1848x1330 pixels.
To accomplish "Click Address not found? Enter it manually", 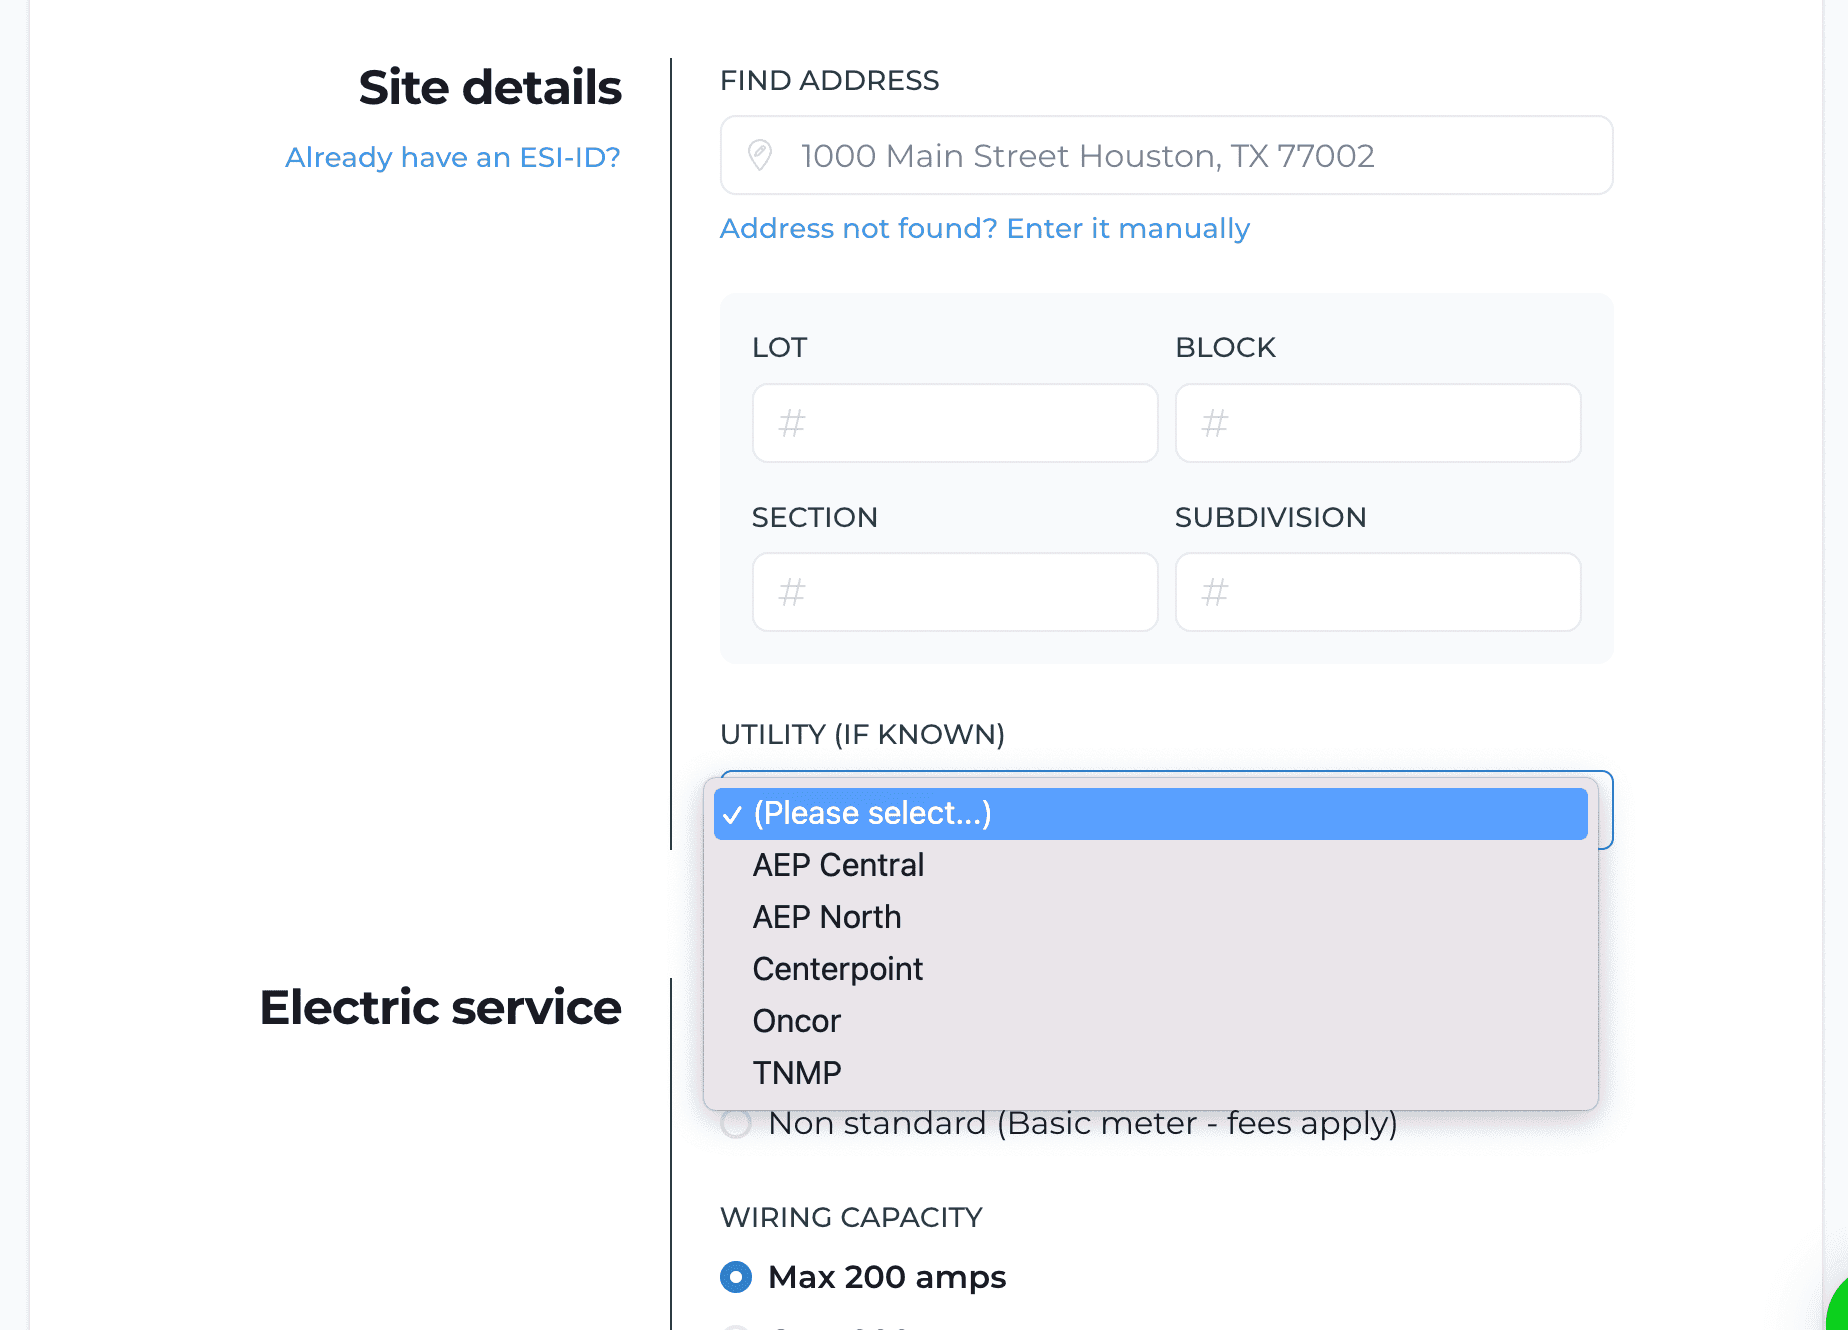I will point(984,228).
